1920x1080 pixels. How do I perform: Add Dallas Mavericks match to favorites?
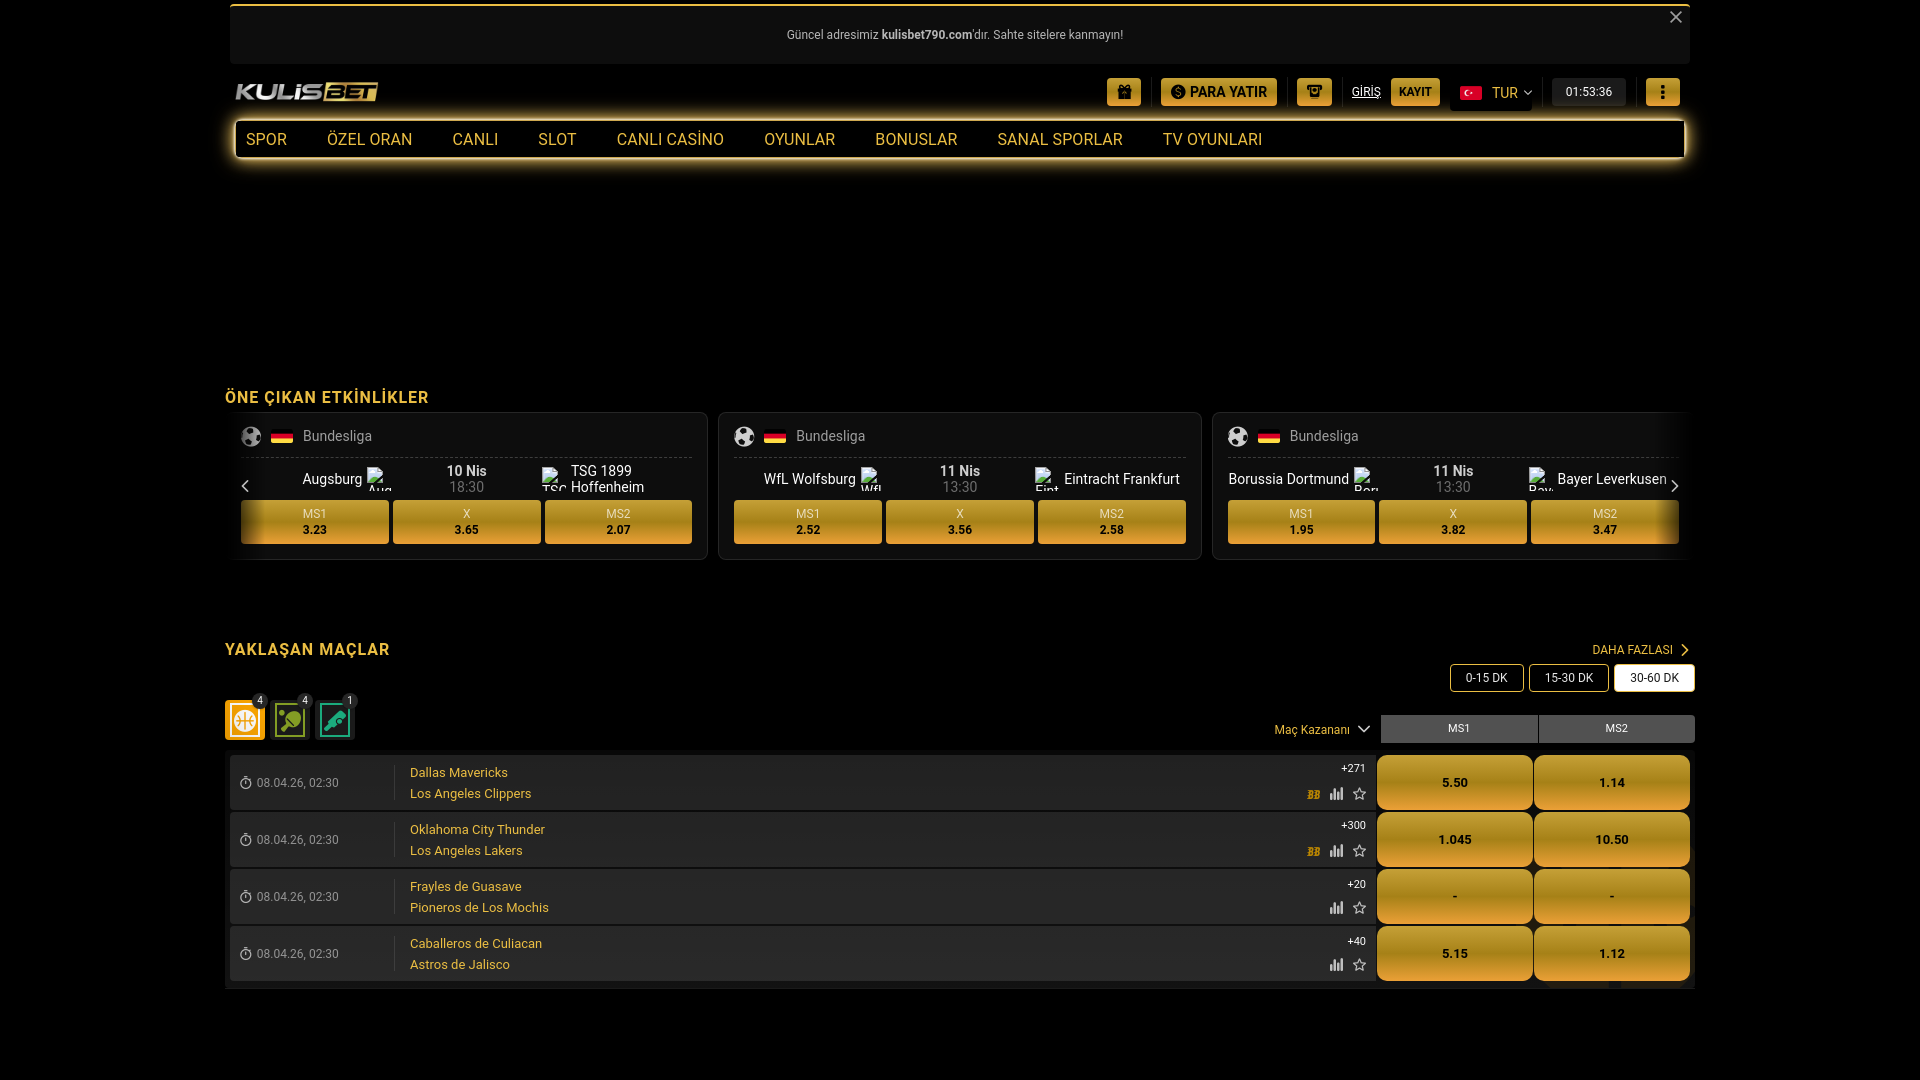(1359, 794)
